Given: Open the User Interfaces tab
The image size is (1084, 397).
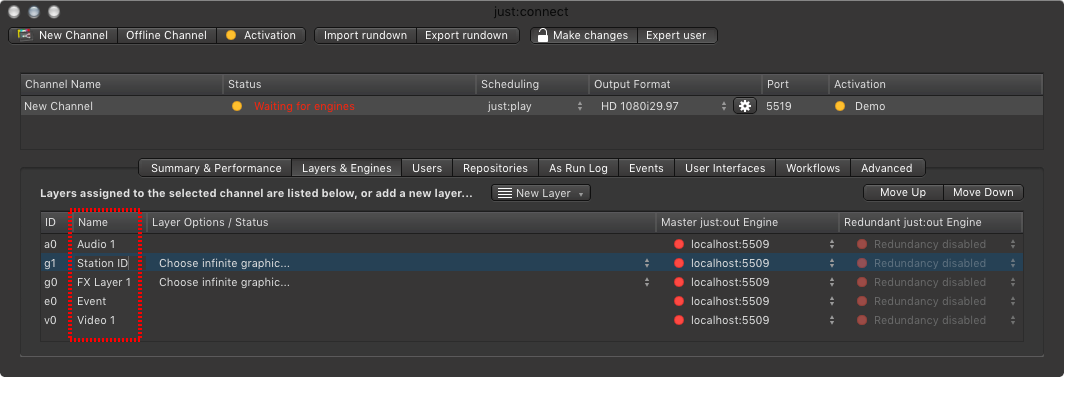Looking at the screenshot, I should point(725,168).
